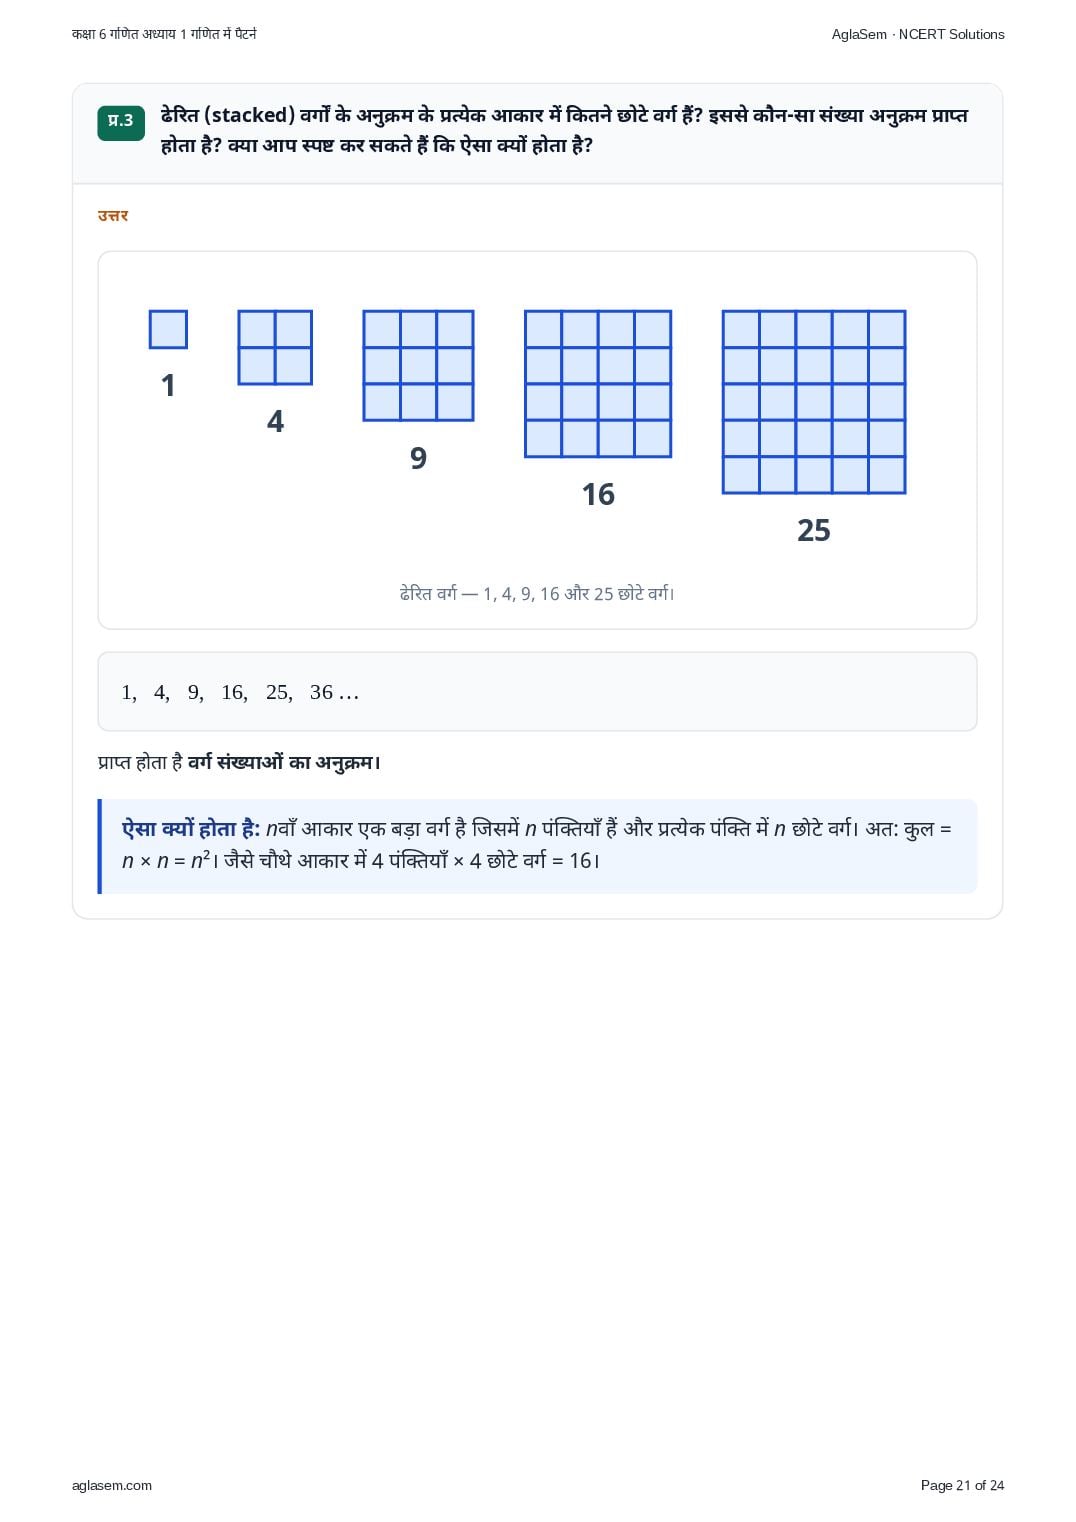Click the Page 21 of 24 indicator
This screenshot has height=1522, width=1076.
pos(962,1485)
